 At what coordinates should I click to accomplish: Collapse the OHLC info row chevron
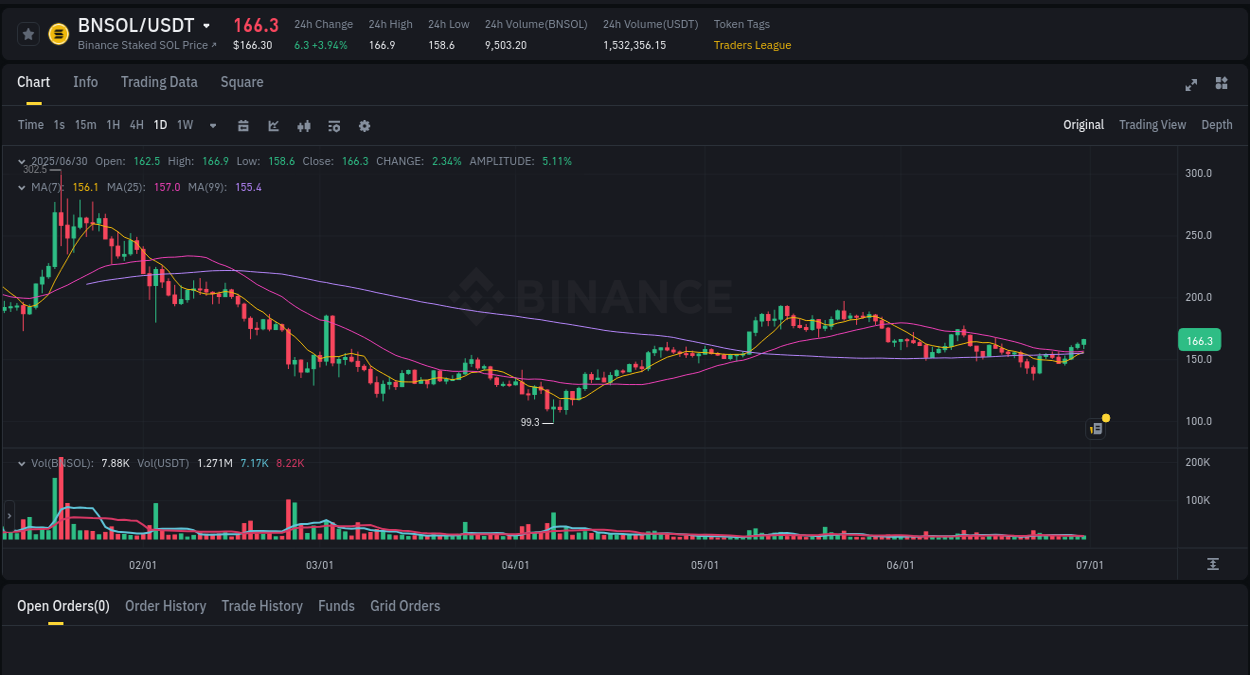[22, 160]
